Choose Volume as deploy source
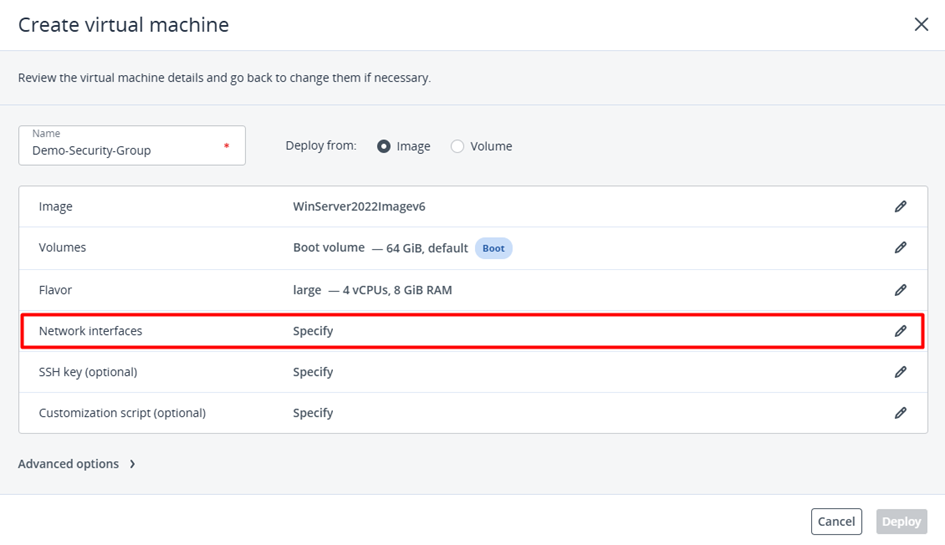945x545 pixels. tap(457, 146)
